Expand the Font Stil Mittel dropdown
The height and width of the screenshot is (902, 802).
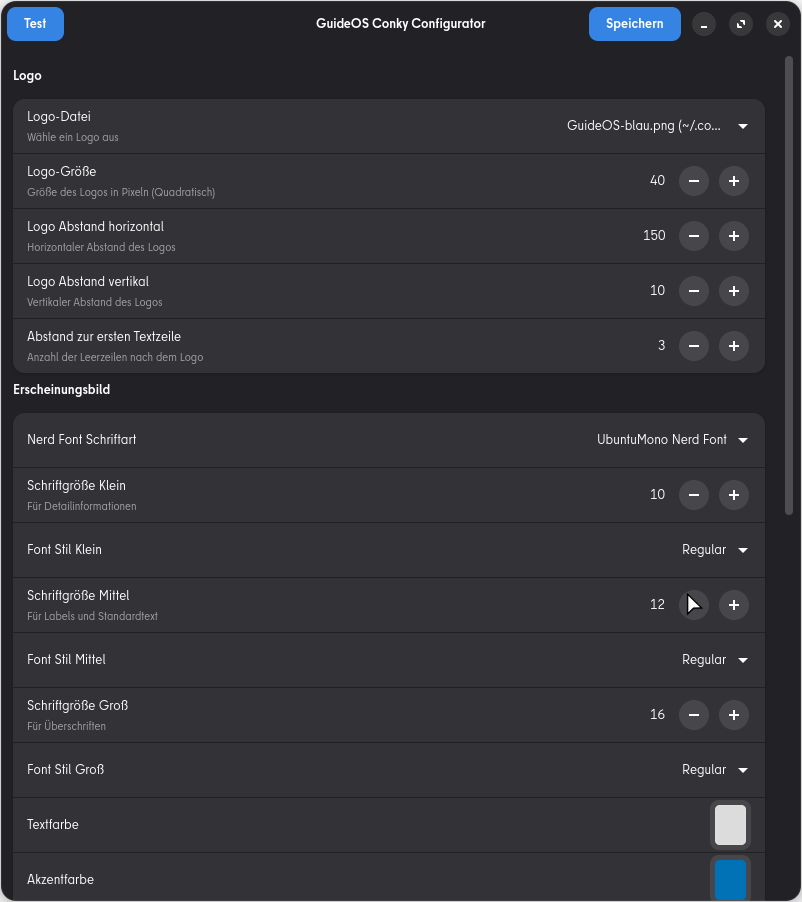point(715,660)
